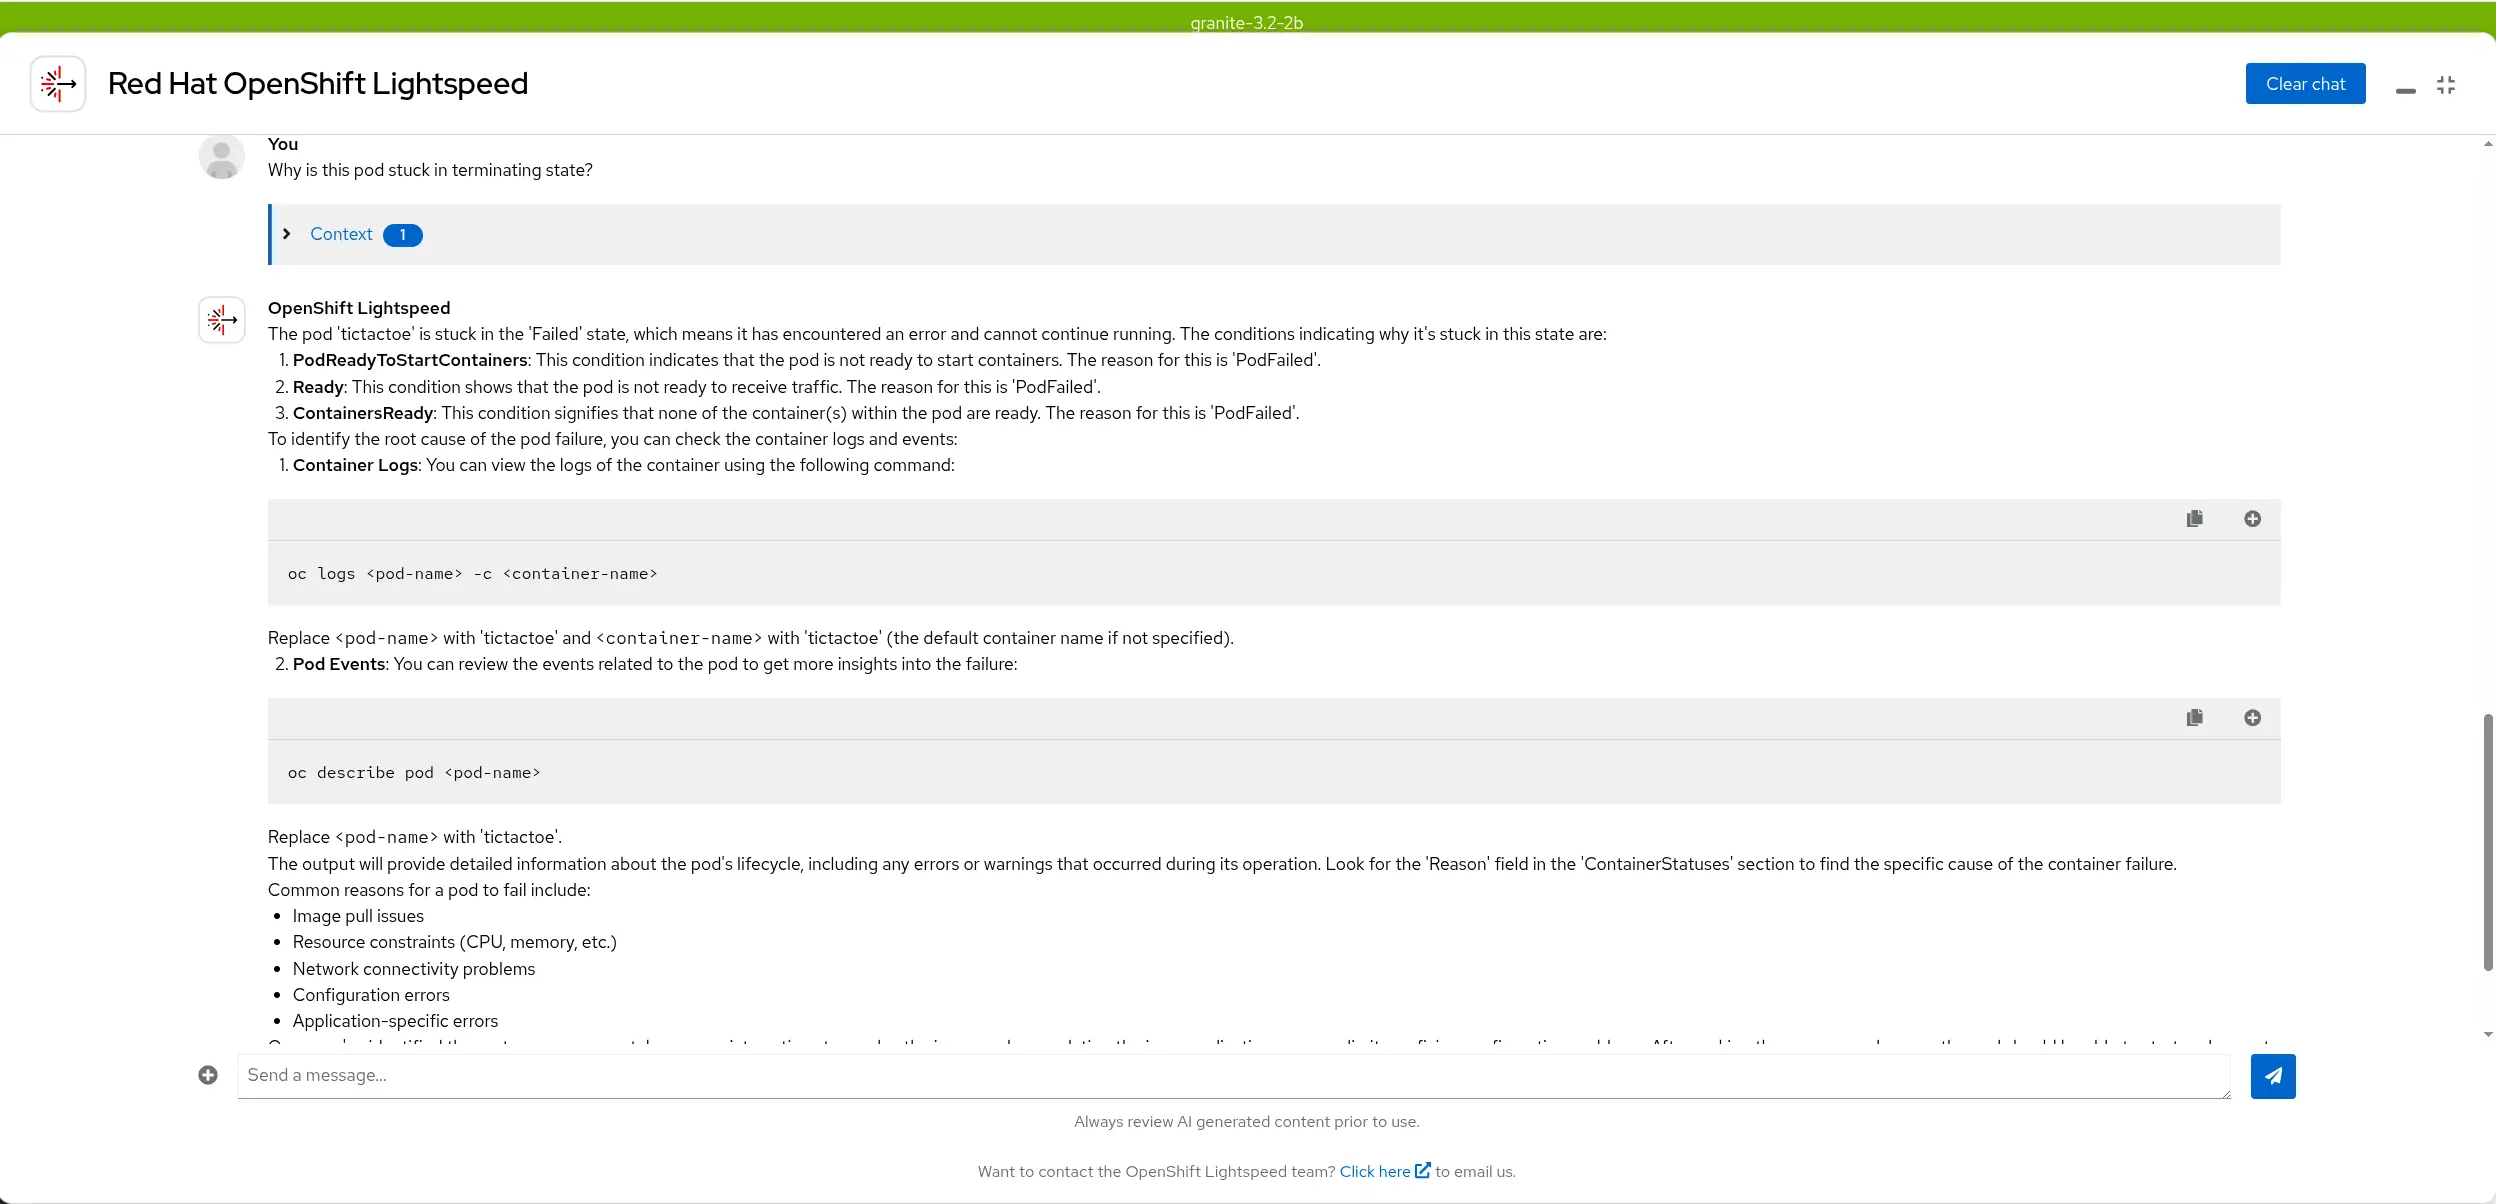Screen dimensions: 2496x1204
Task: Copy the oc describe pod command
Action: pos(2195,718)
